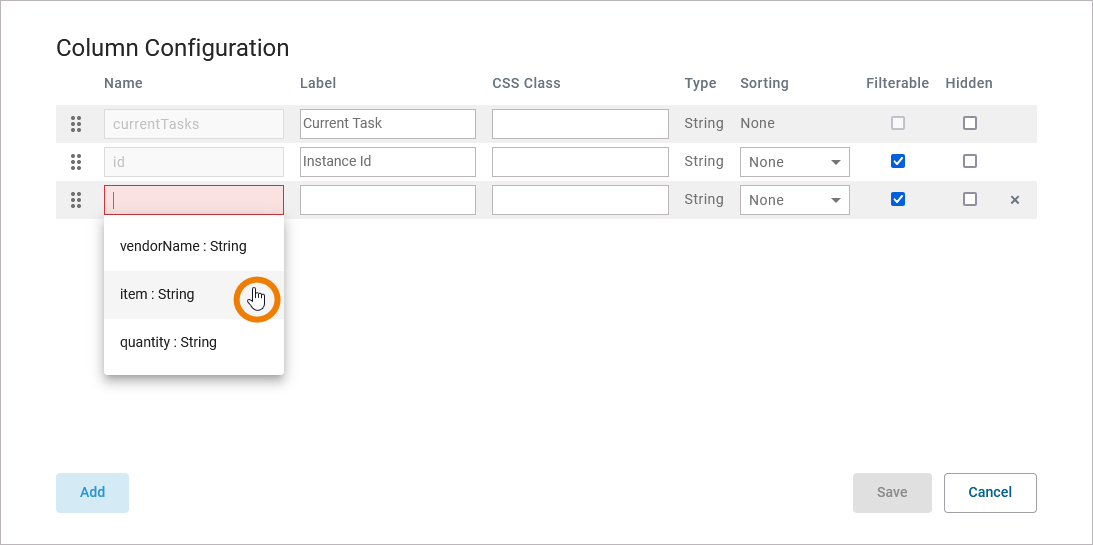
Task: Pick 'quantity : String' from the suggestion list
Action: [x=168, y=342]
